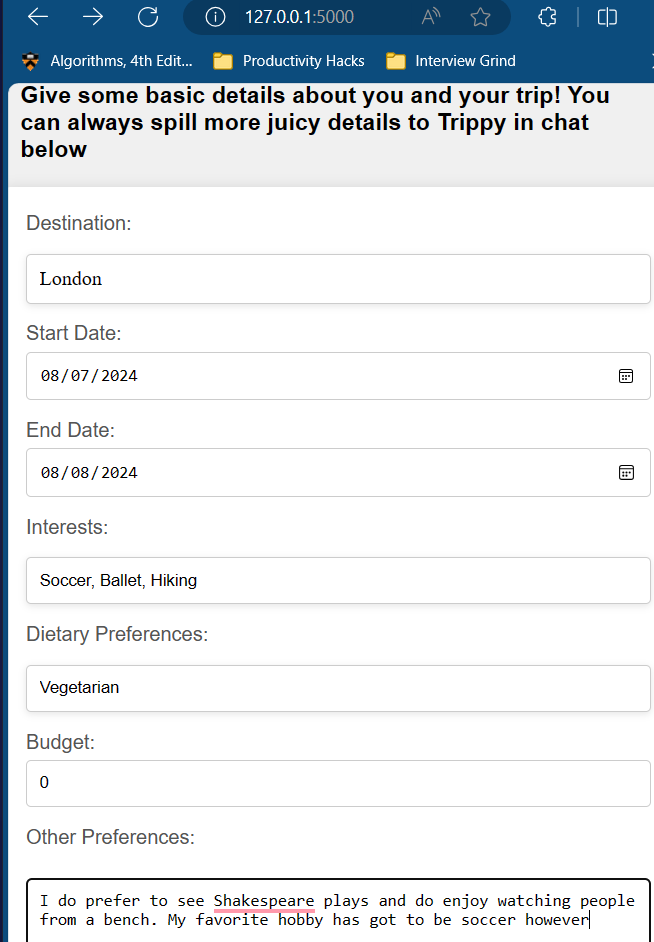Reload the page with refresh icon

(x=148, y=17)
